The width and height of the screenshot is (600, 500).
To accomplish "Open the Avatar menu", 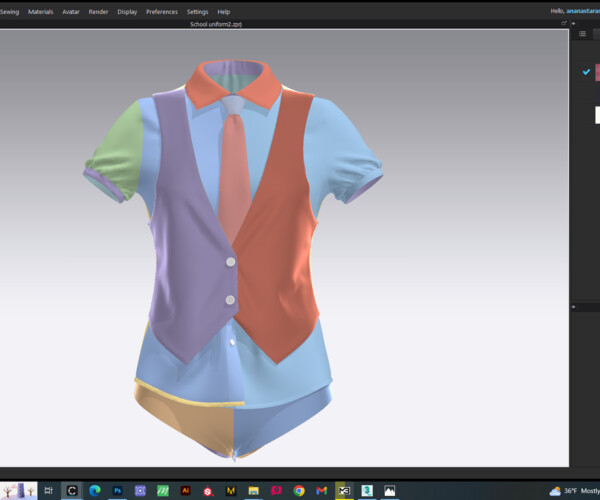I will click(x=71, y=12).
